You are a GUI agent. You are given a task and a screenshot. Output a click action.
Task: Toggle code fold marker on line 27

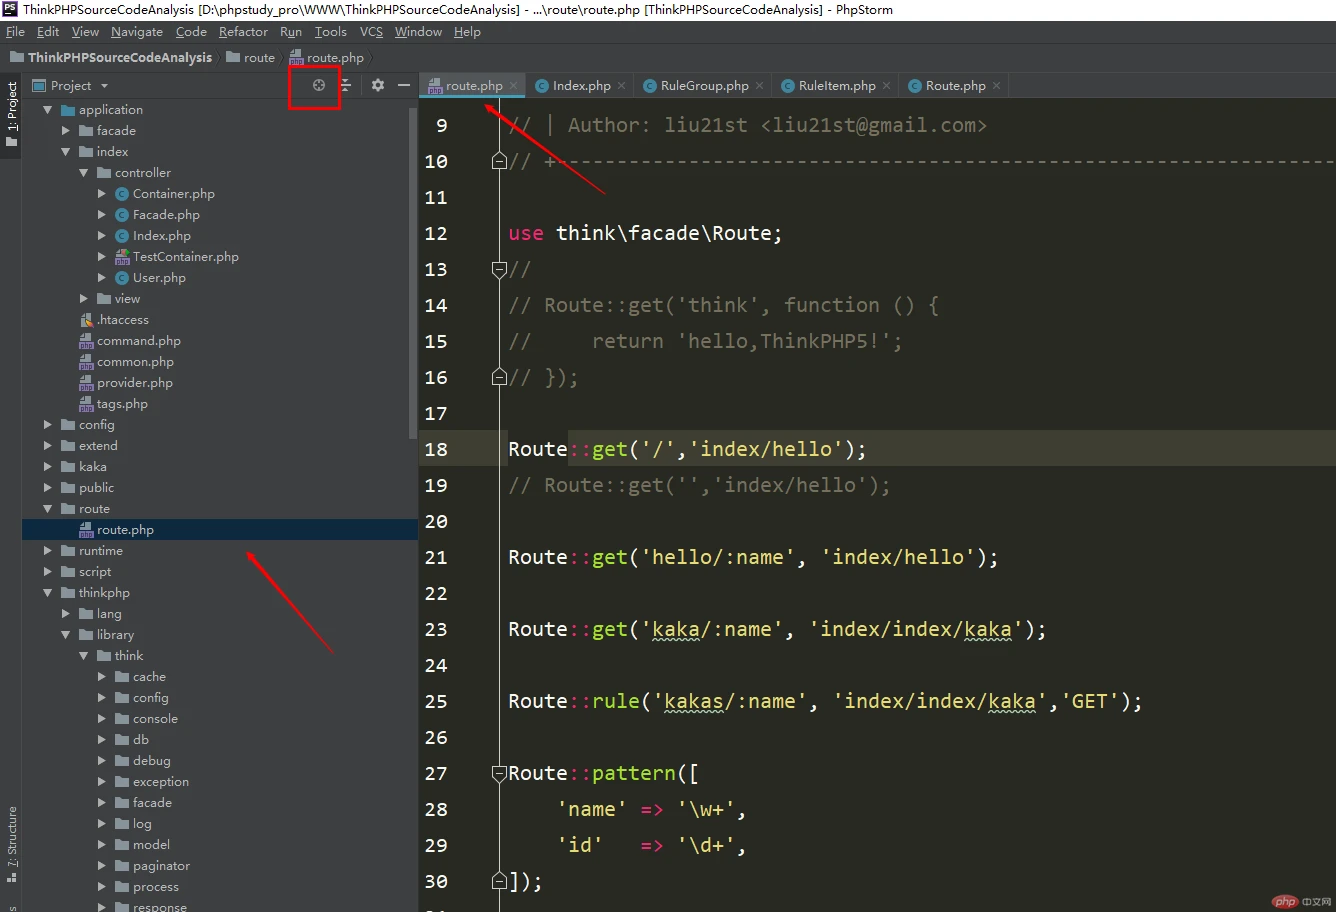pos(499,773)
